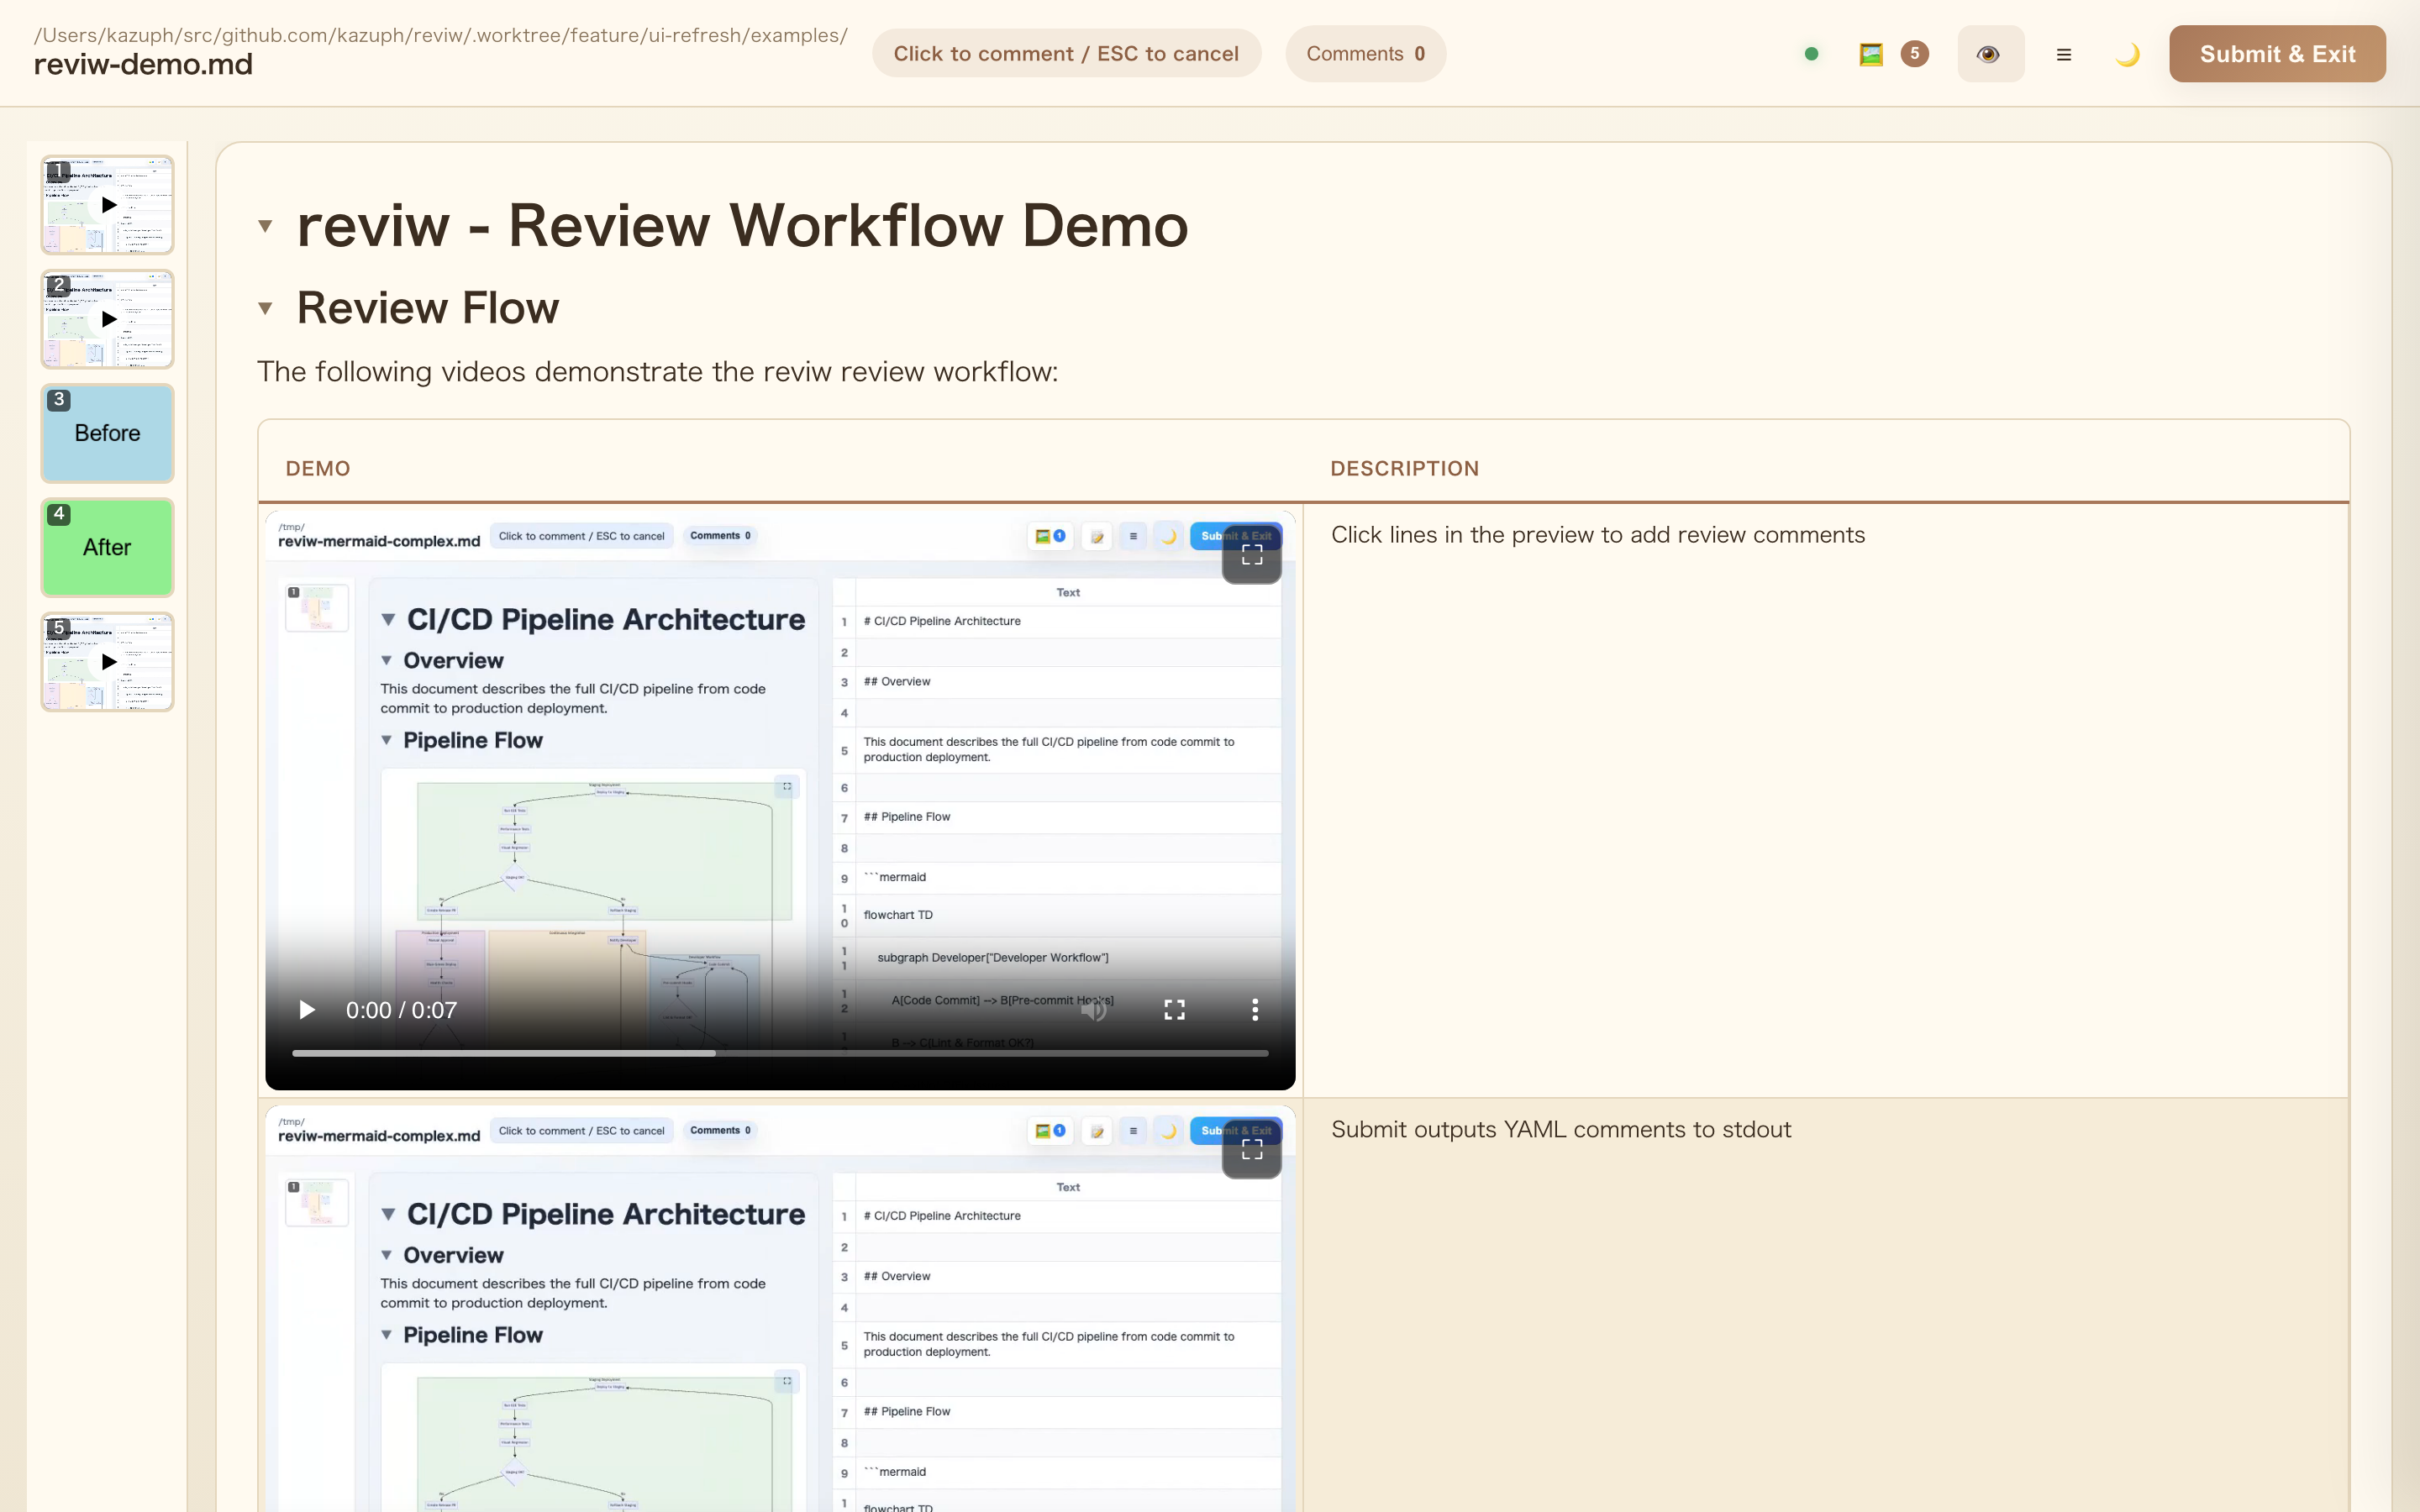Click the reviw-demo.md file name
Image resolution: width=2420 pixels, height=1512 pixels.
[143, 65]
